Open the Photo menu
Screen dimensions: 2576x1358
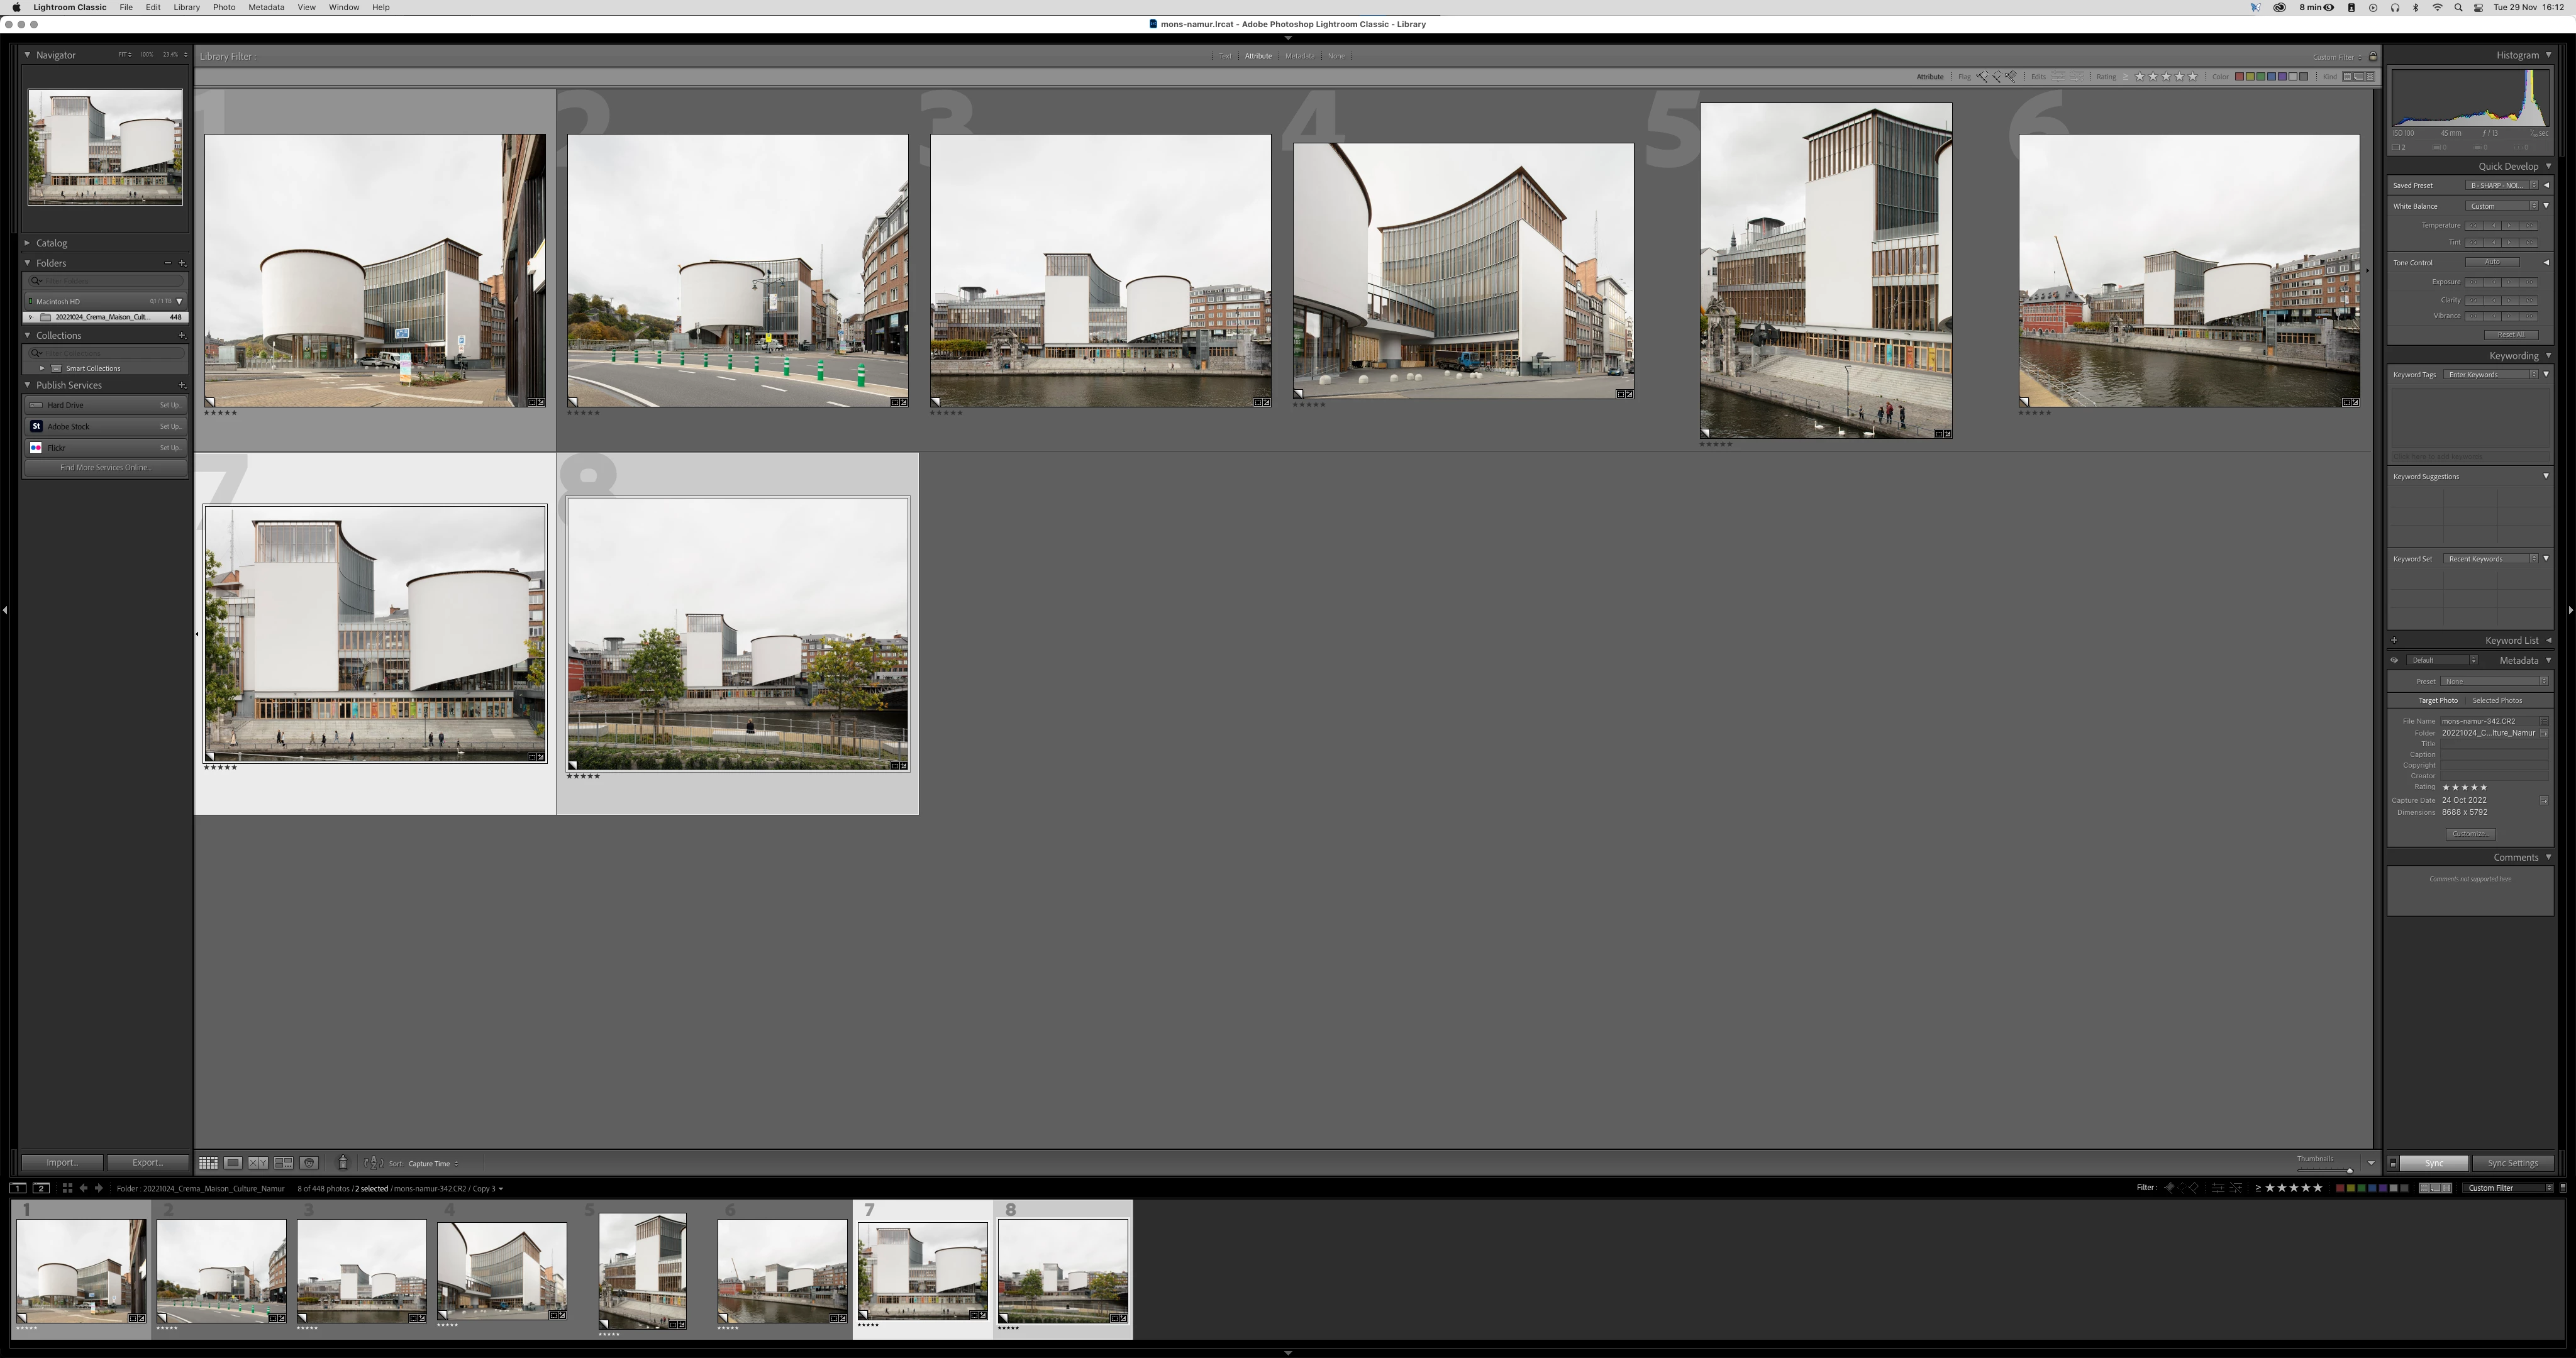pos(223,7)
